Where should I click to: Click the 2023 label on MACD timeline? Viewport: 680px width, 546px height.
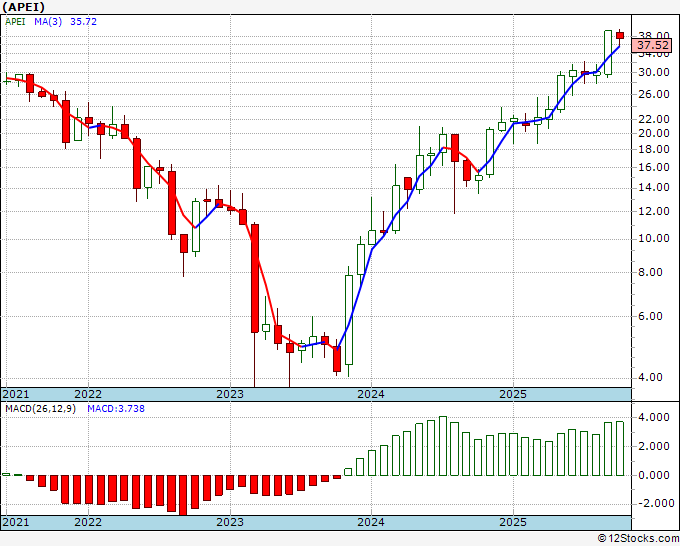pos(230,522)
